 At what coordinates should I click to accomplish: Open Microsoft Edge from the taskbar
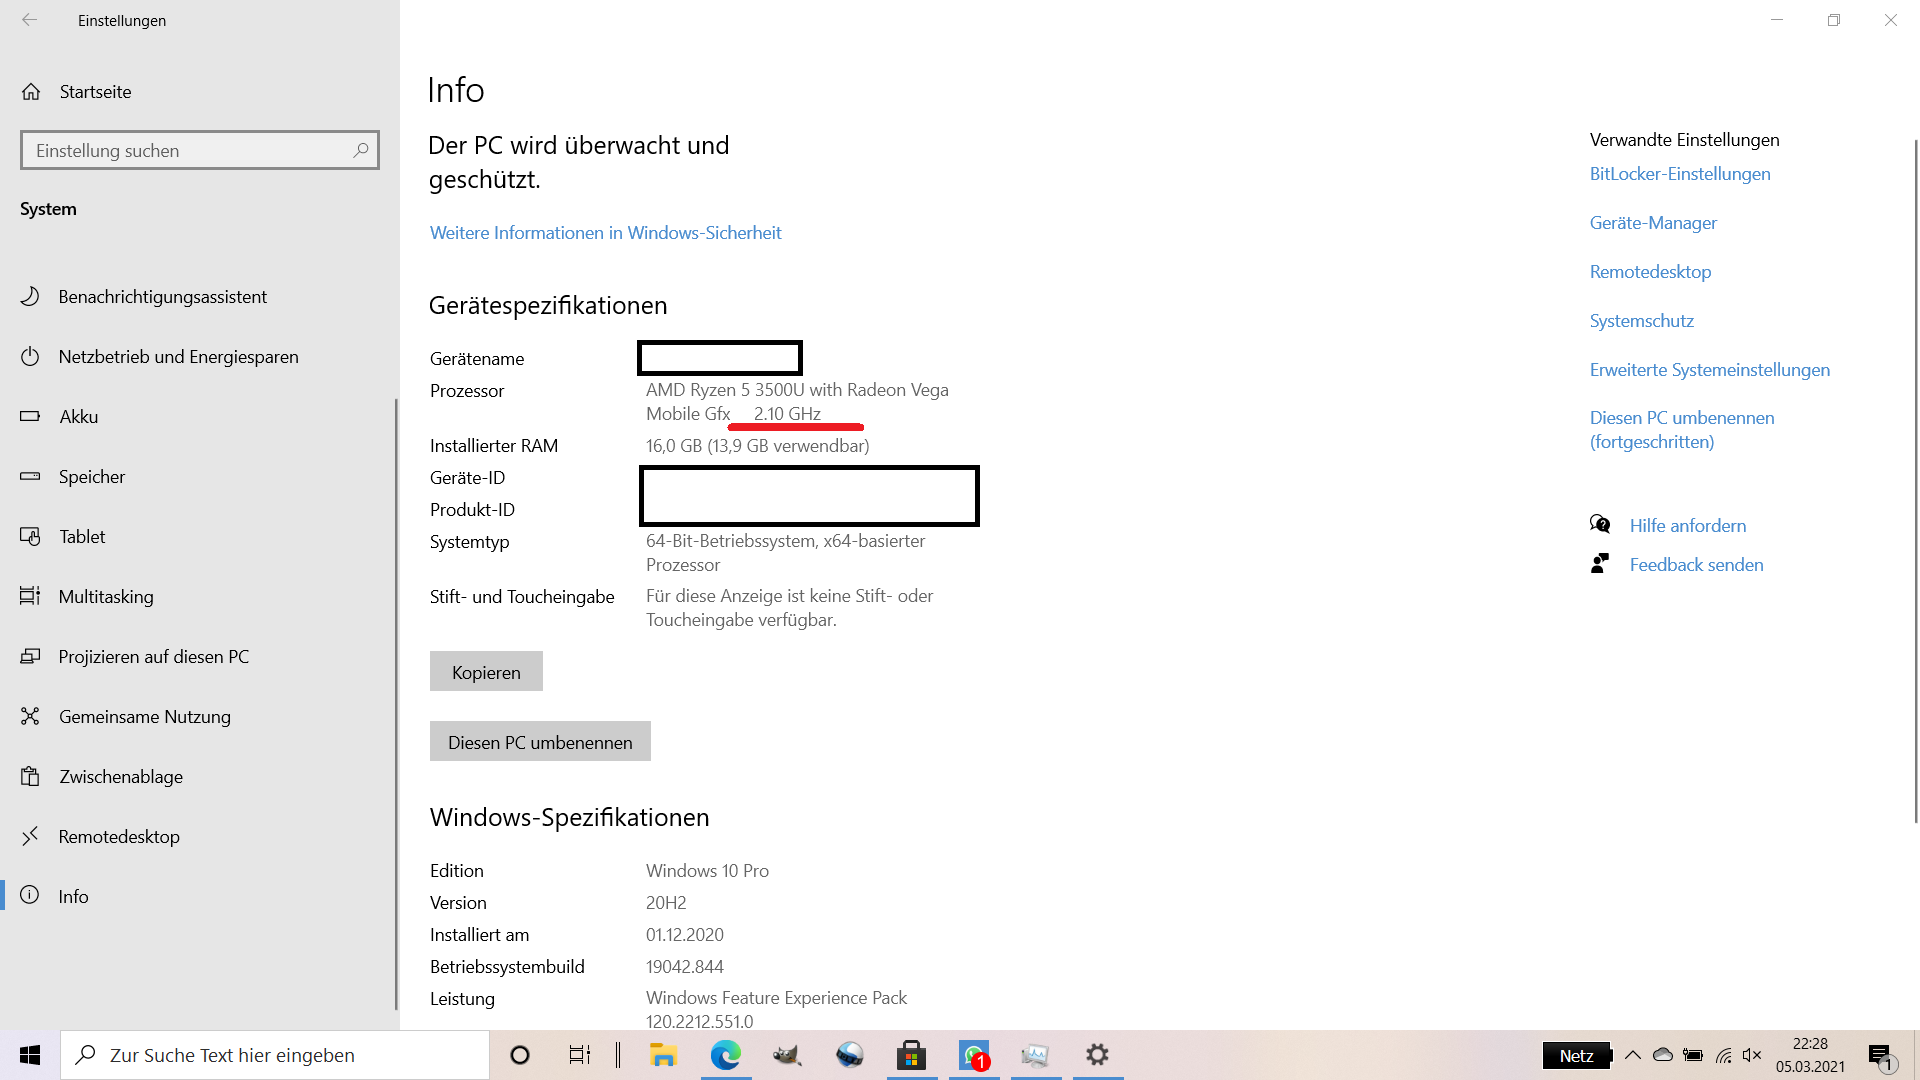pos(725,1055)
